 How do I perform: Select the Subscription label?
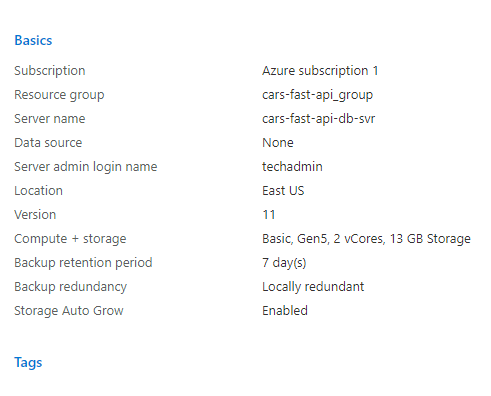[x=50, y=71]
